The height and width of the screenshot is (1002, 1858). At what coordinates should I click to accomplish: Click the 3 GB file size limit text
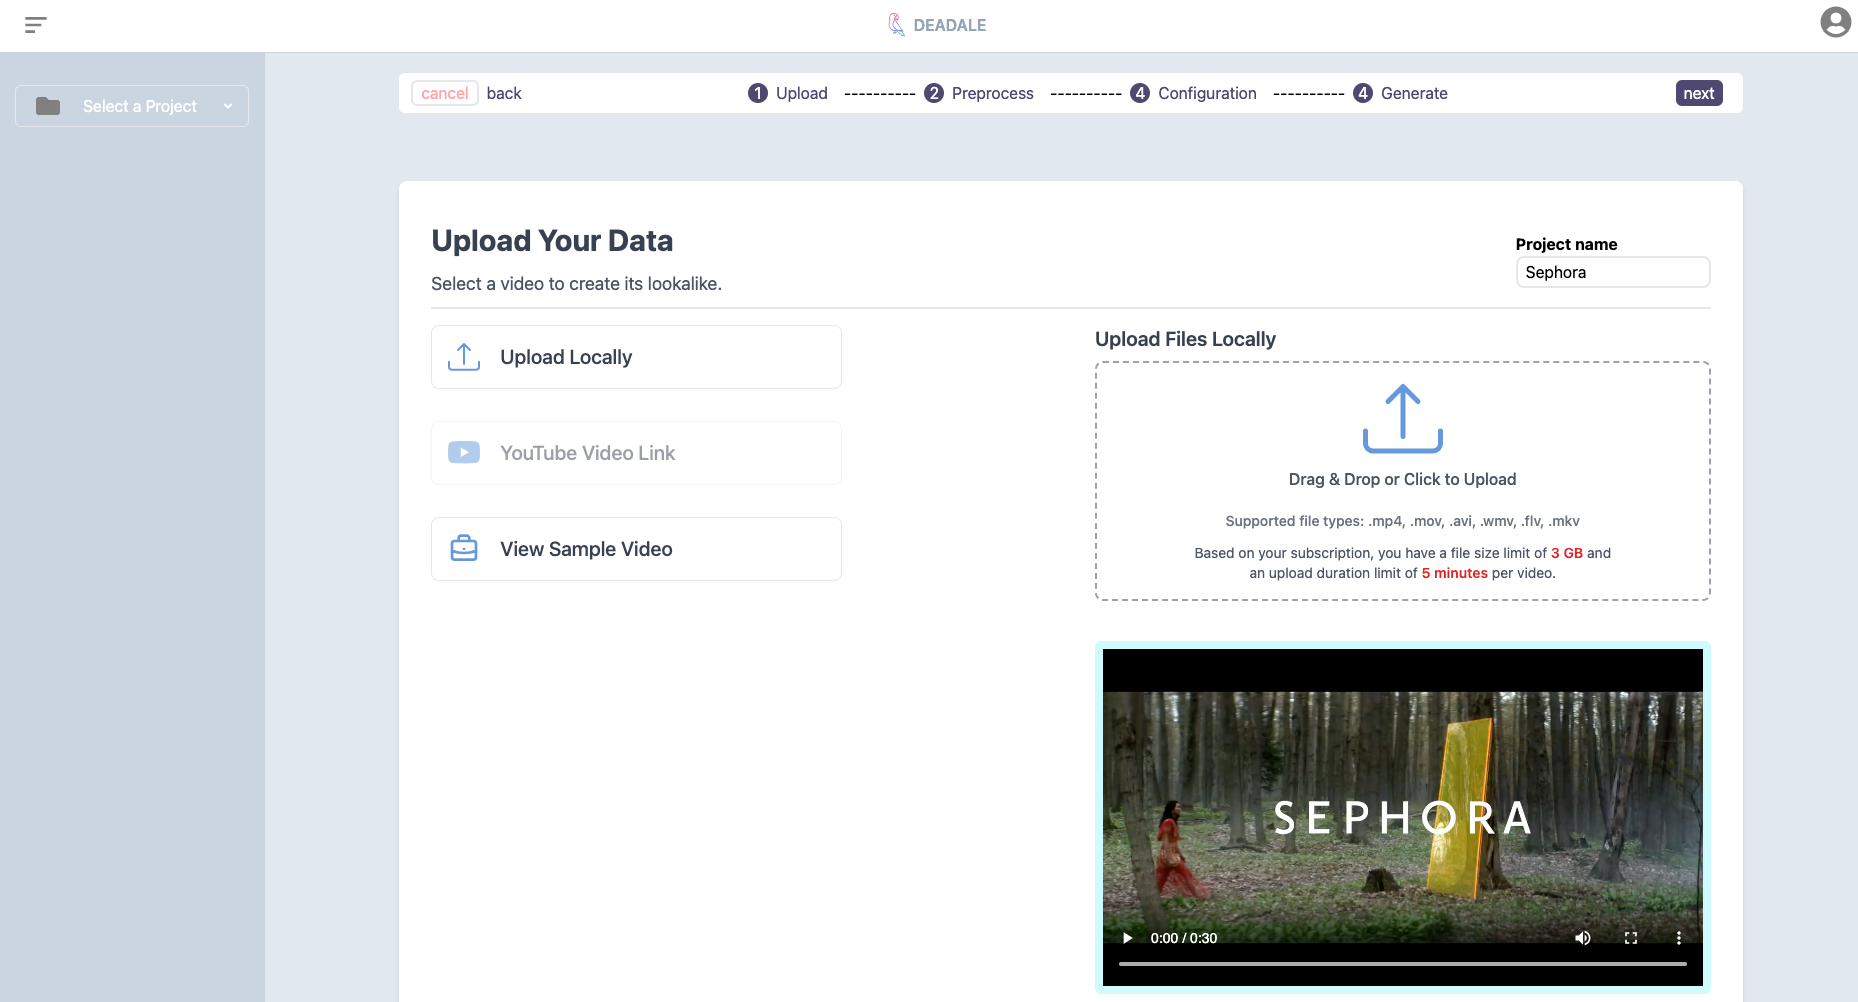[x=1566, y=553]
